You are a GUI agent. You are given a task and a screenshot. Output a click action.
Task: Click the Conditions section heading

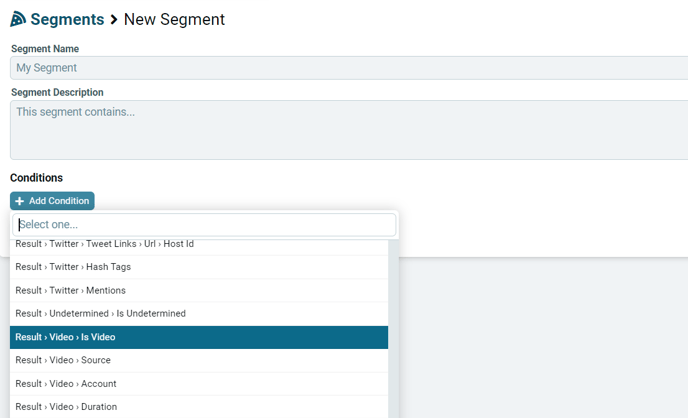tap(36, 178)
